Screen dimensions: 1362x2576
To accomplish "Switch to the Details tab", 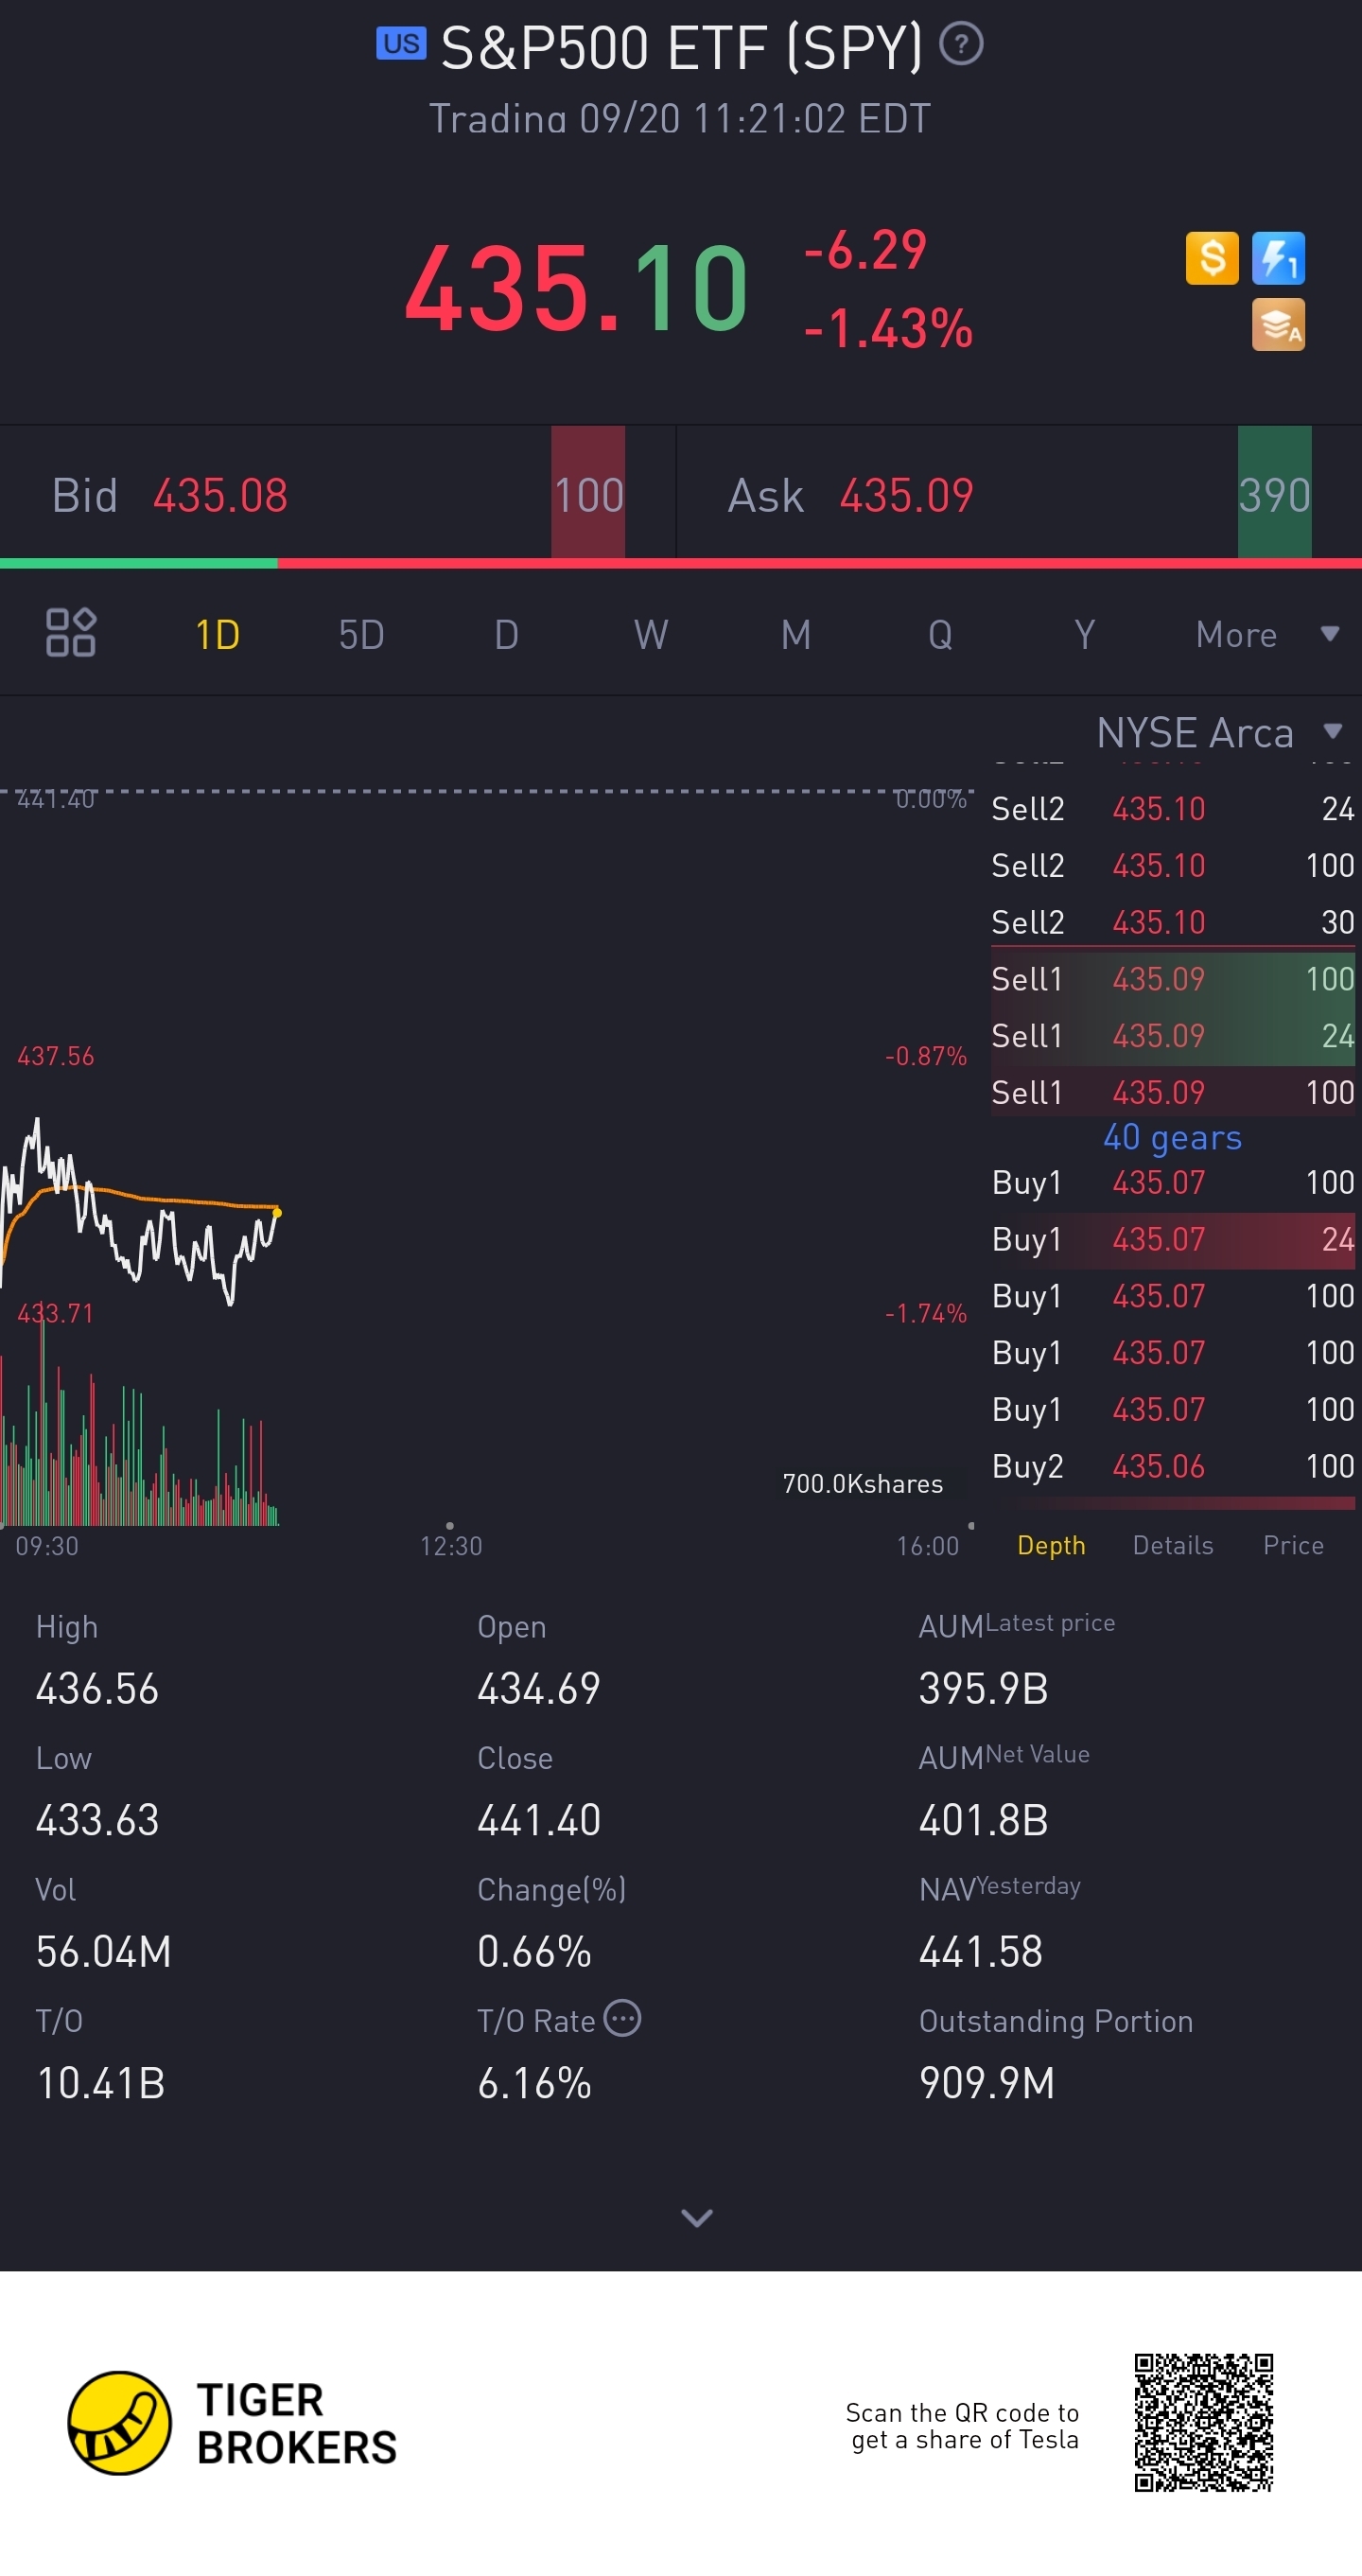I will (1172, 1545).
